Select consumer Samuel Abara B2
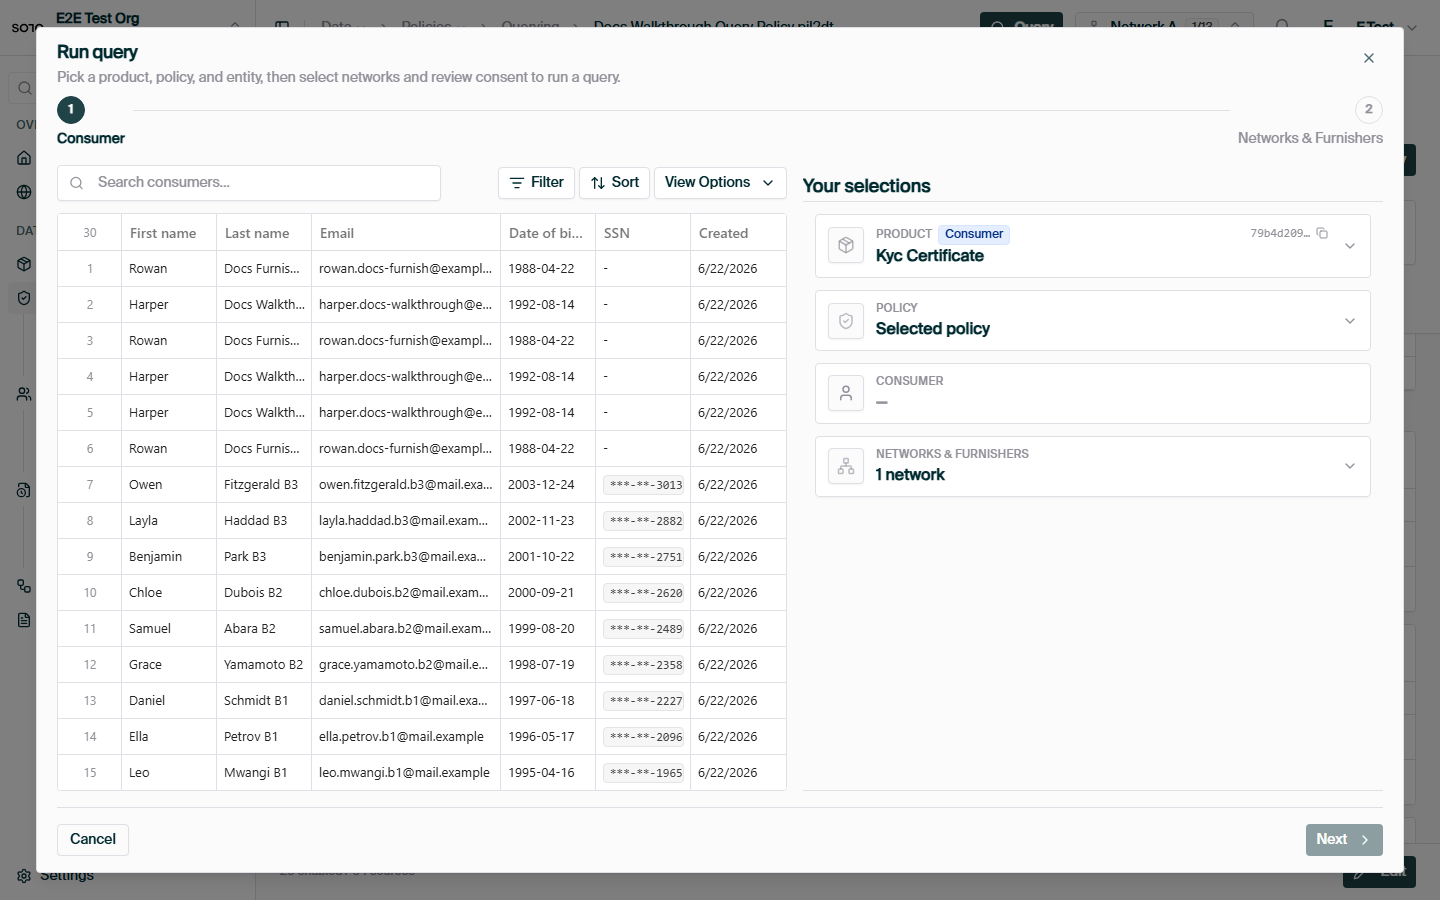 click(x=422, y=629)
